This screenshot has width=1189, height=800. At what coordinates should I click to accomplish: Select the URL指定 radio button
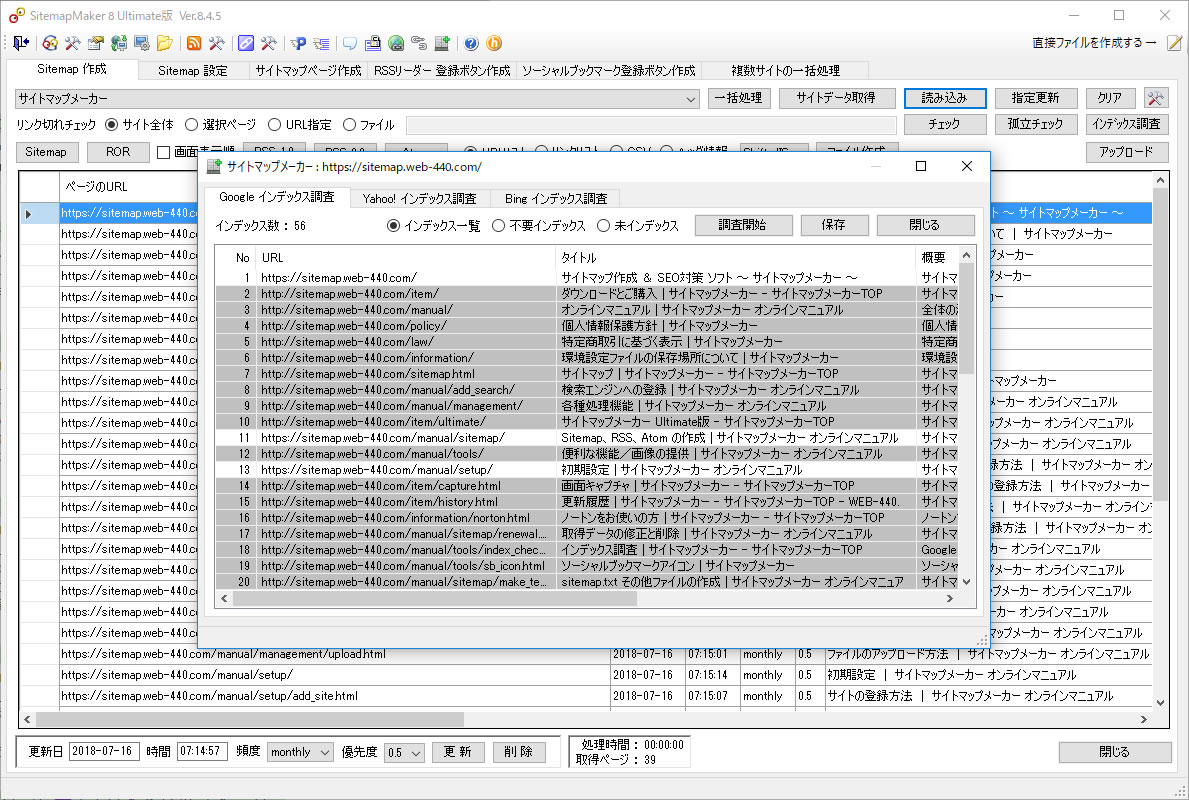coord(275,124)
